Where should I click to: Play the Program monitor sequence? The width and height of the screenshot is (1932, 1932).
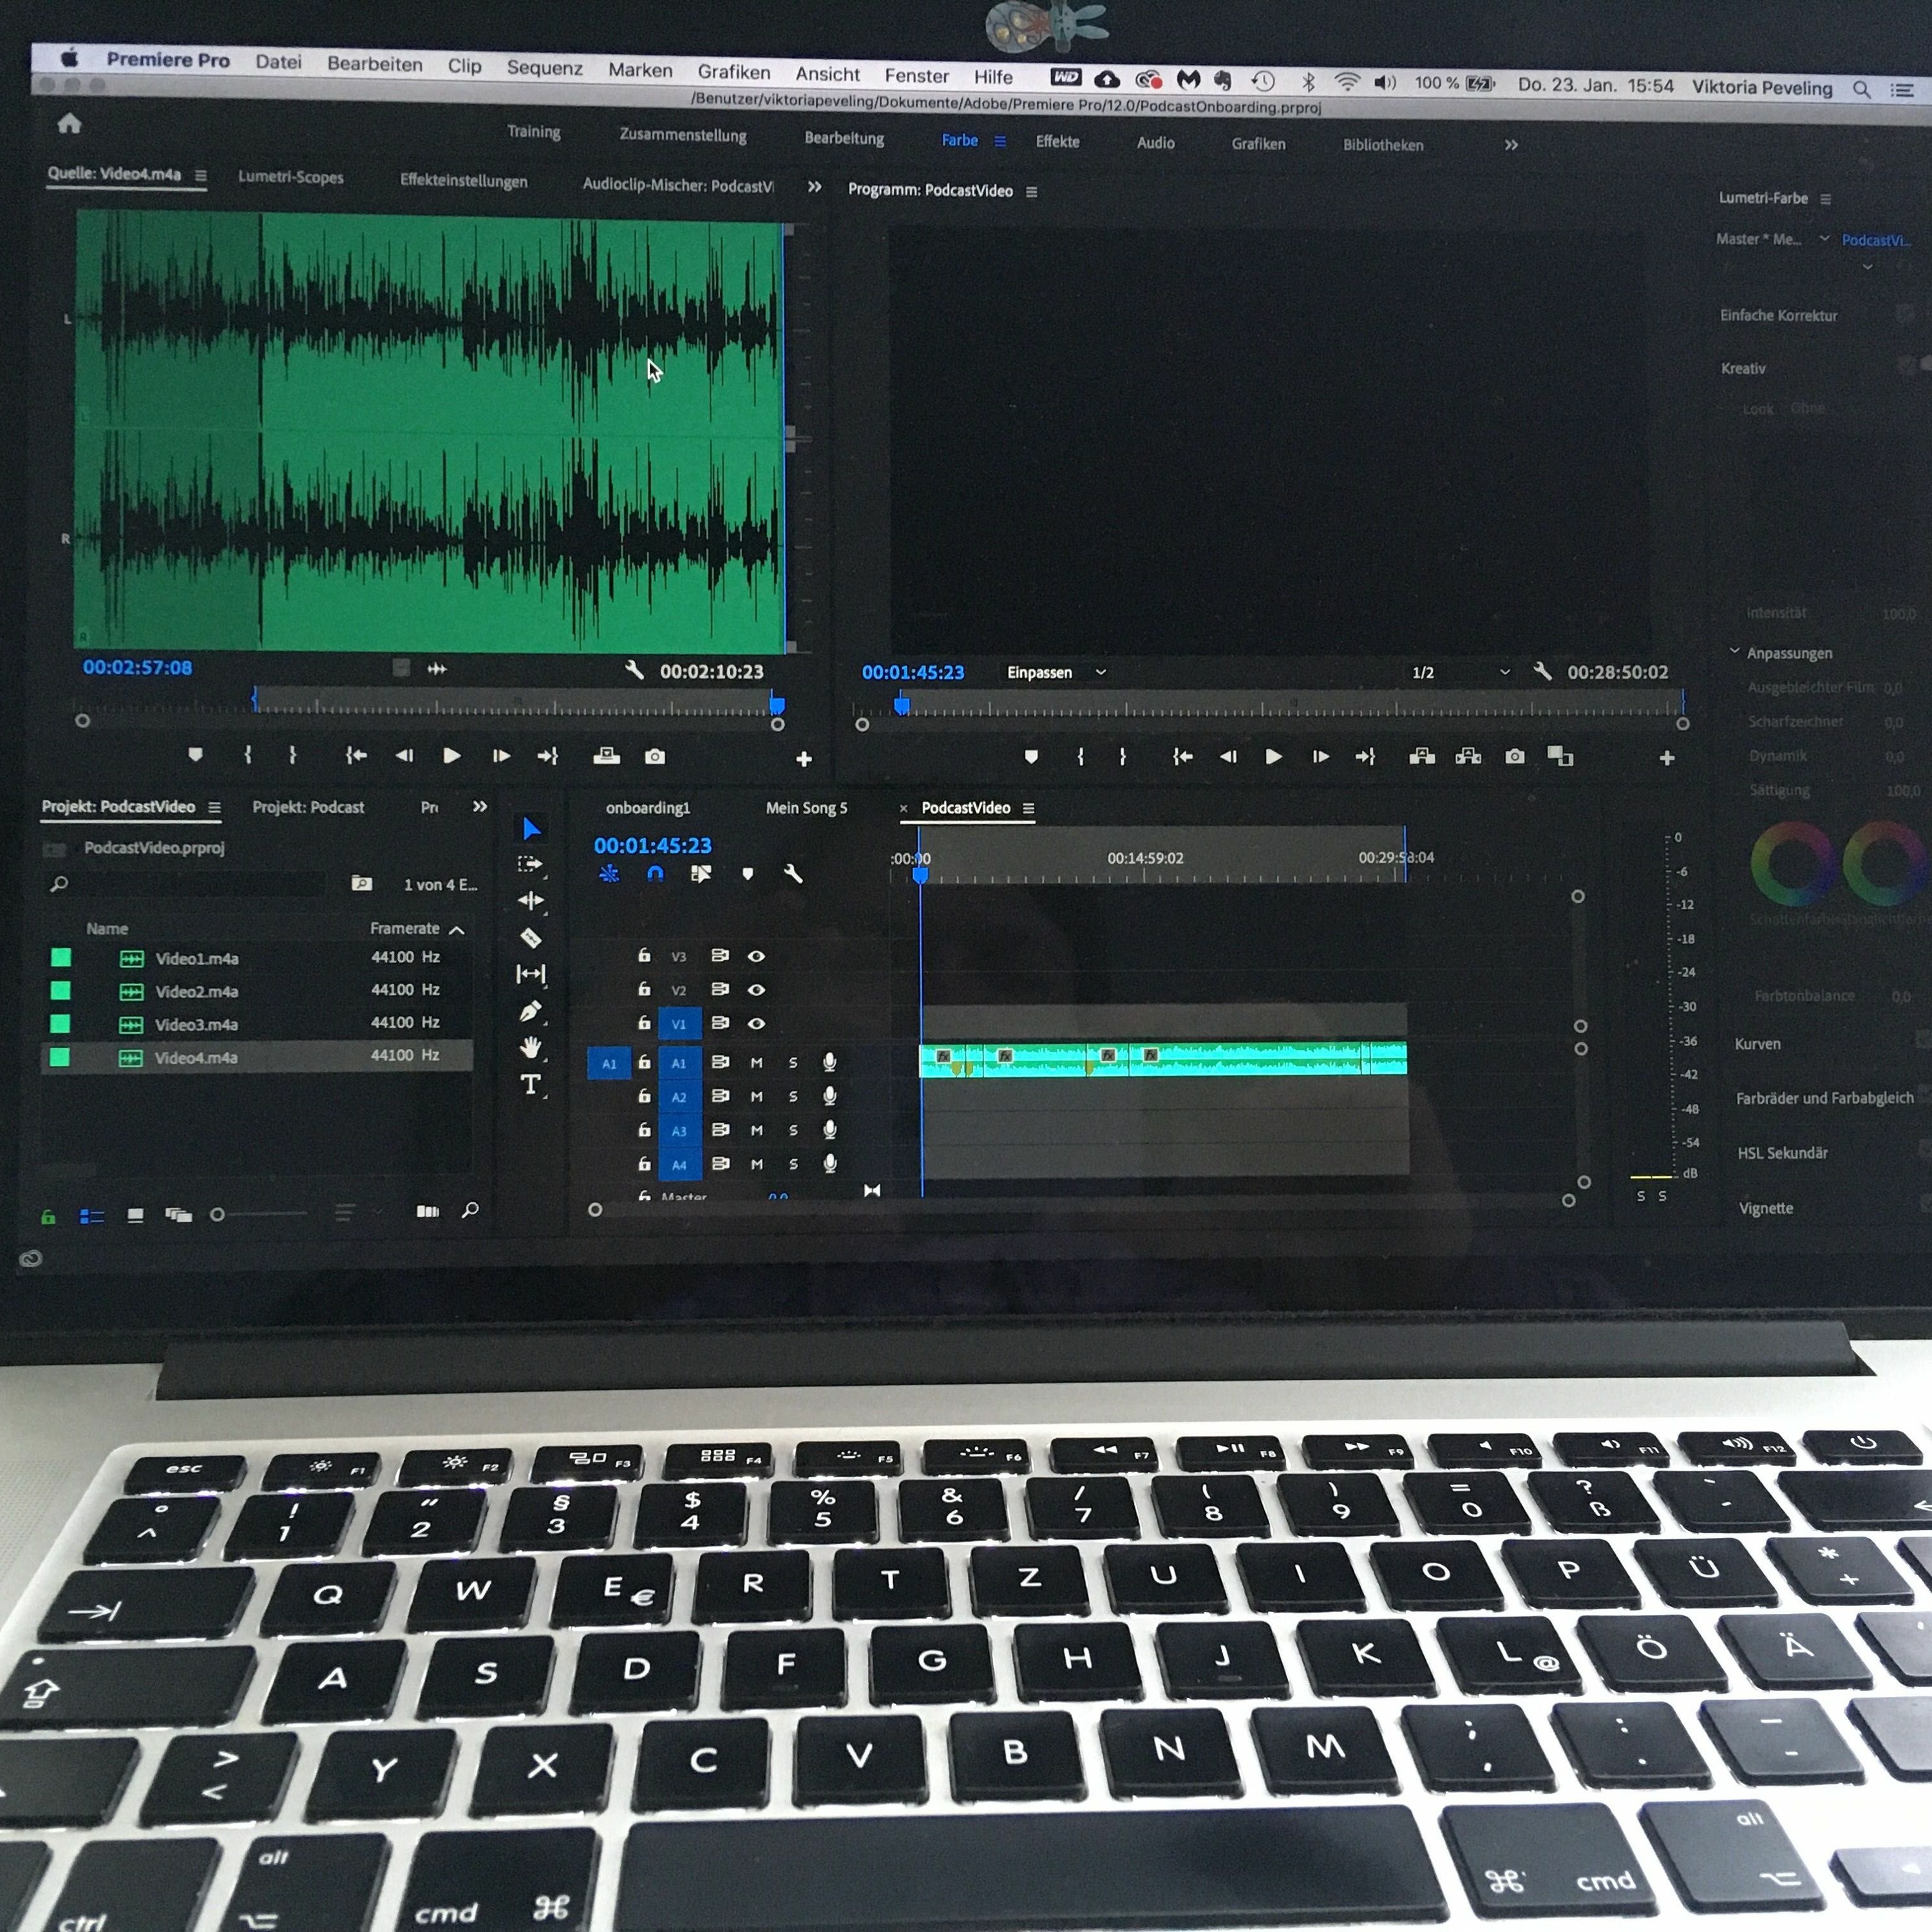(x=1273, y=757)
